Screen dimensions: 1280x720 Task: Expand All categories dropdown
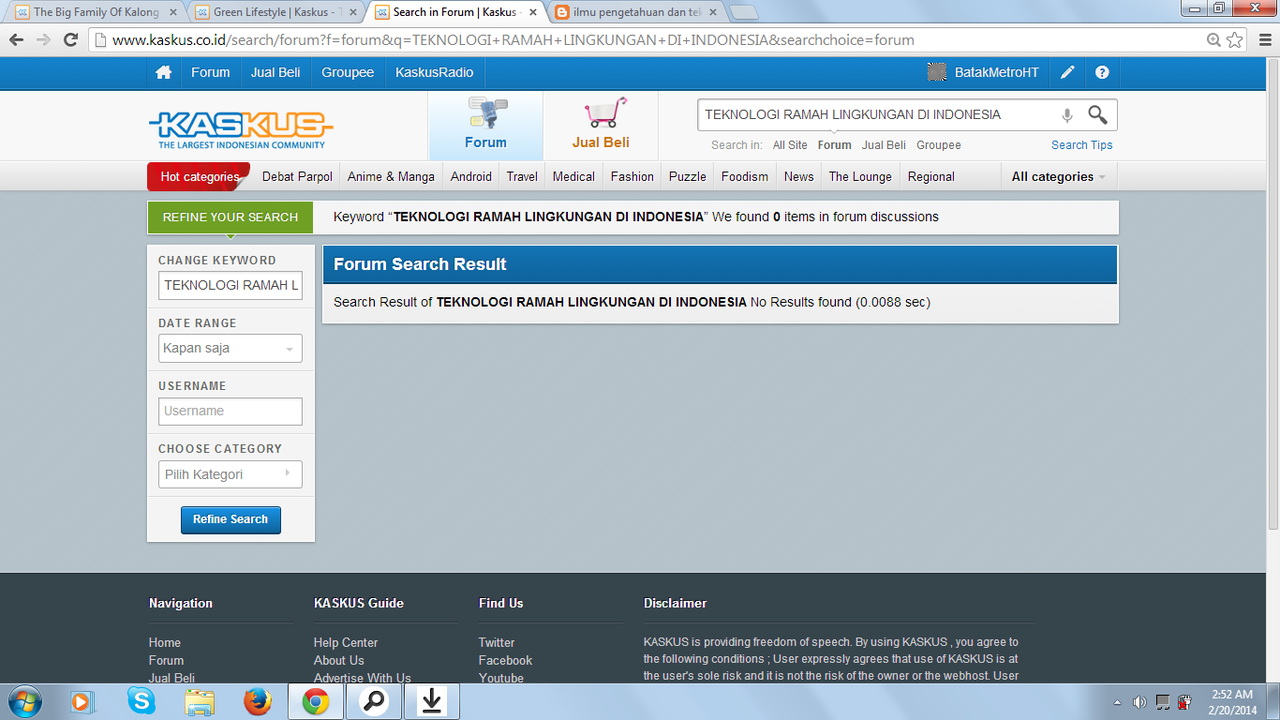(x=1058, y=176)
